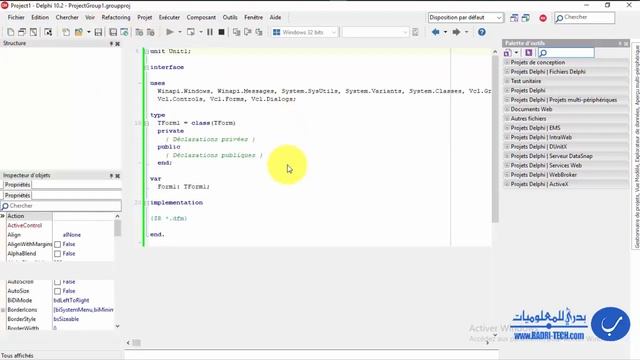Image resolution: width=640 pixels, height=360 pixels.
Task: Expand the Test unitaire category
Action: pos(507,81)
